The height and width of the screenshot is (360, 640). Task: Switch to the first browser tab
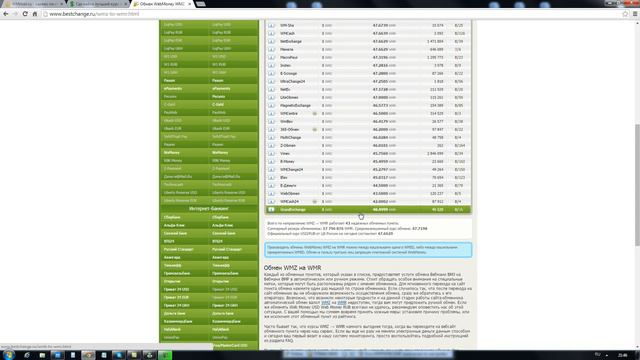coord(33,4)
